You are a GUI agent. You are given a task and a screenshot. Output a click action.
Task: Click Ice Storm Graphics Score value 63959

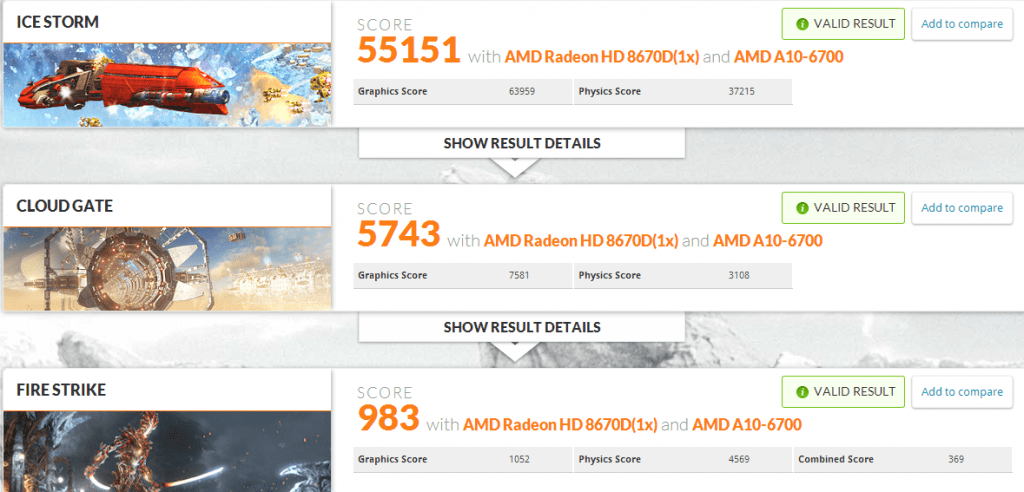point(522,91)
